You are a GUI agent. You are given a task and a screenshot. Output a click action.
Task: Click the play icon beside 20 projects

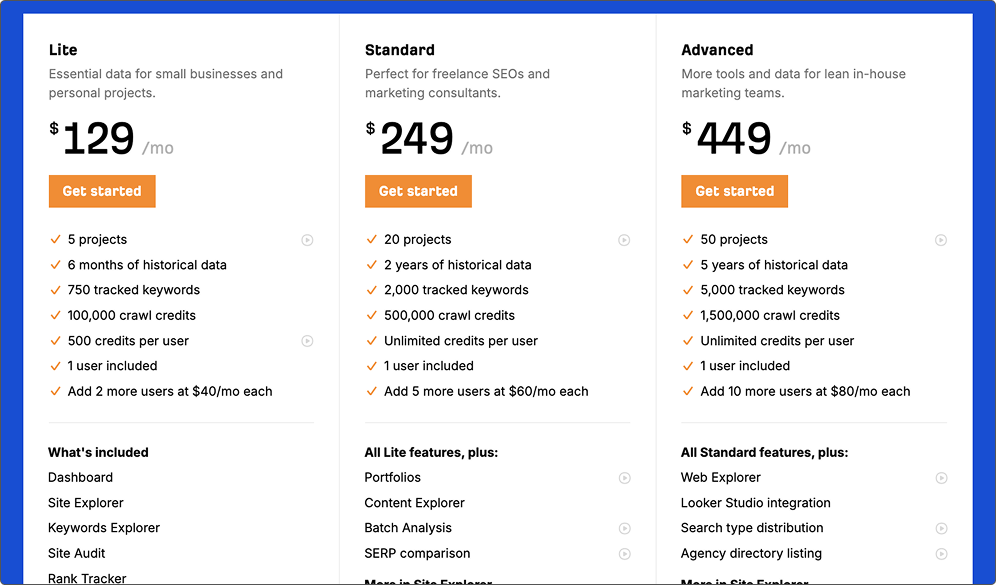[624, 240]
